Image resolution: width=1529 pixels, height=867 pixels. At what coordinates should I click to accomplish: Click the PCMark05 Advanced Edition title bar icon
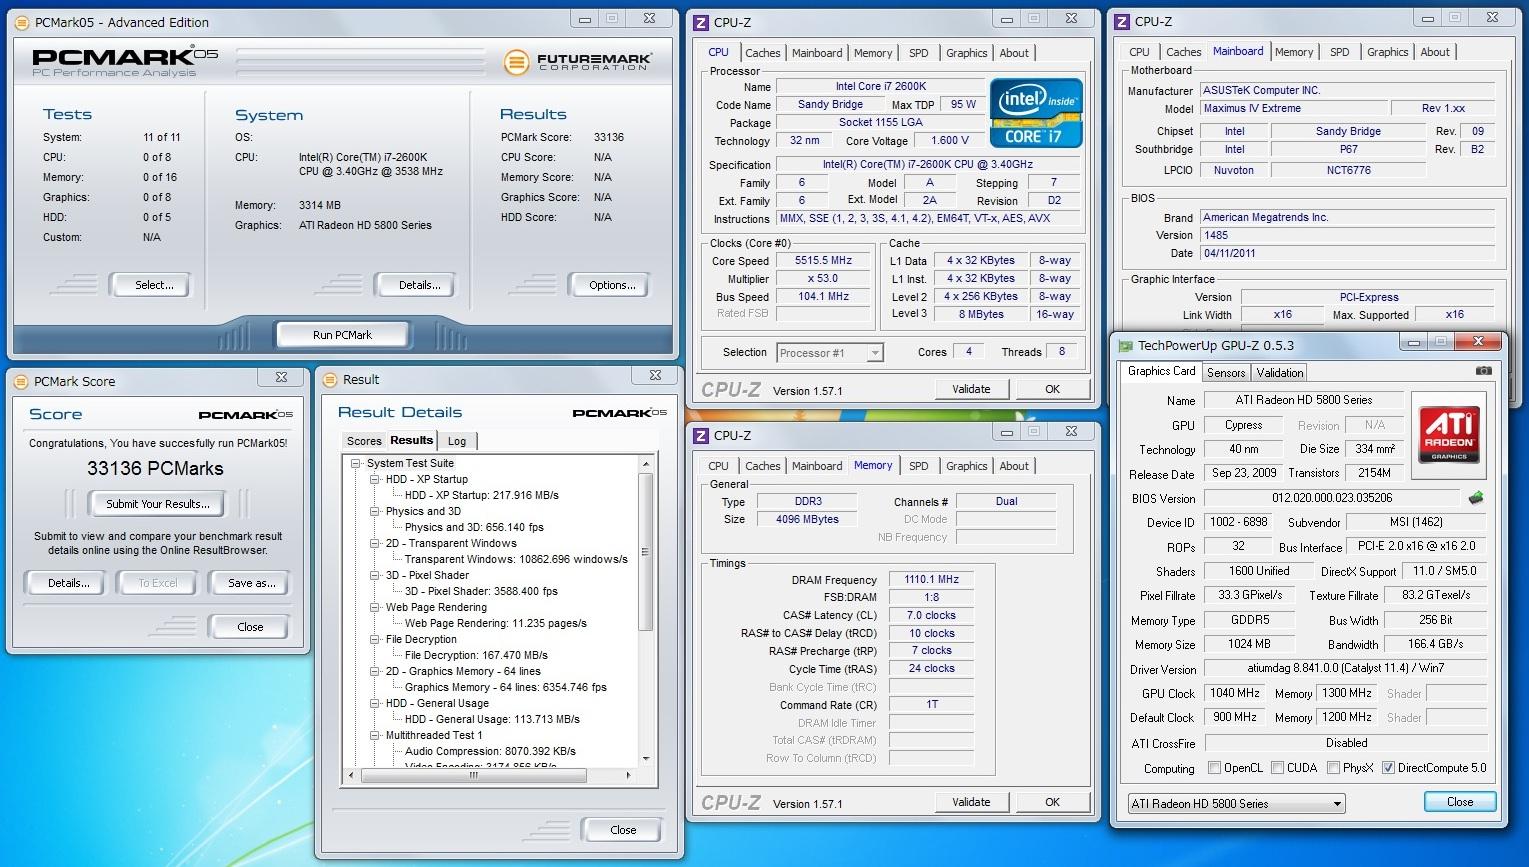point(24,22)
